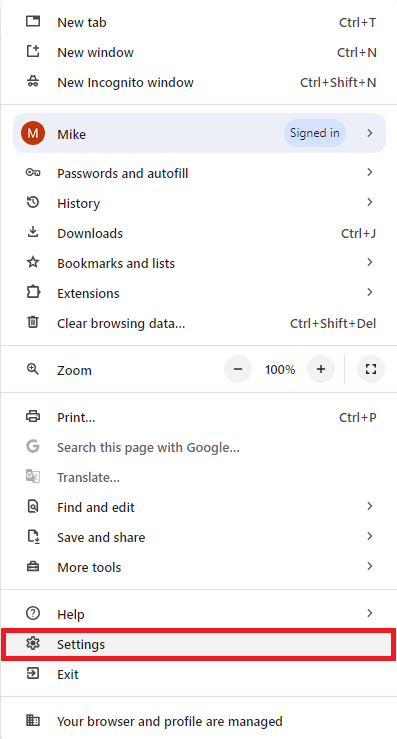Open the Settings menu entry
Image resolution: width=397 pixels, height=739 pixels.
198,644
